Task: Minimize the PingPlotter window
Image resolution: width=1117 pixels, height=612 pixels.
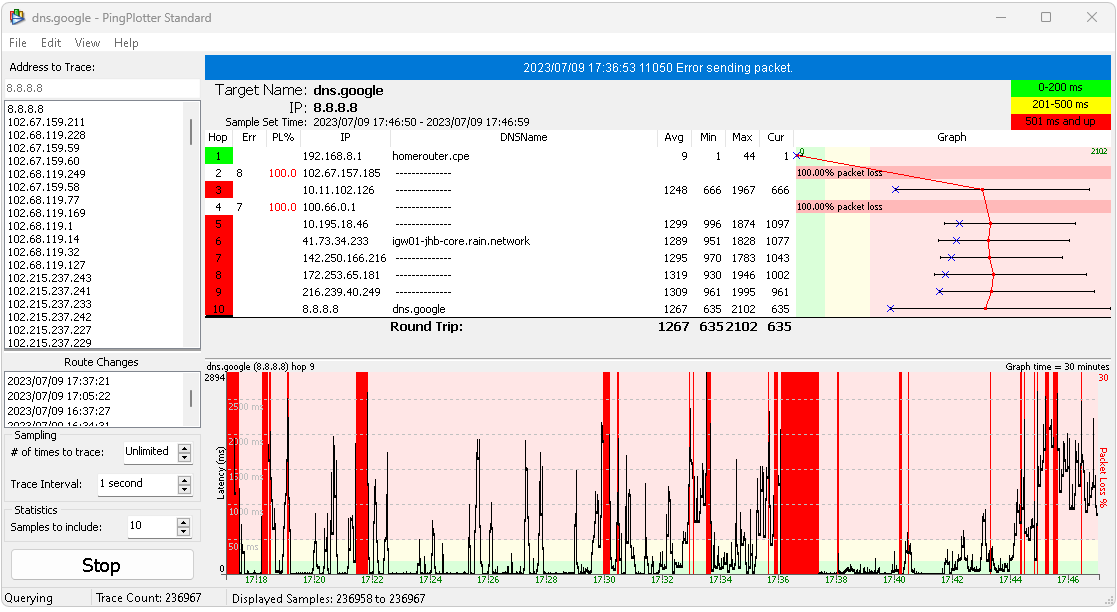Action: coord(1001,17)
